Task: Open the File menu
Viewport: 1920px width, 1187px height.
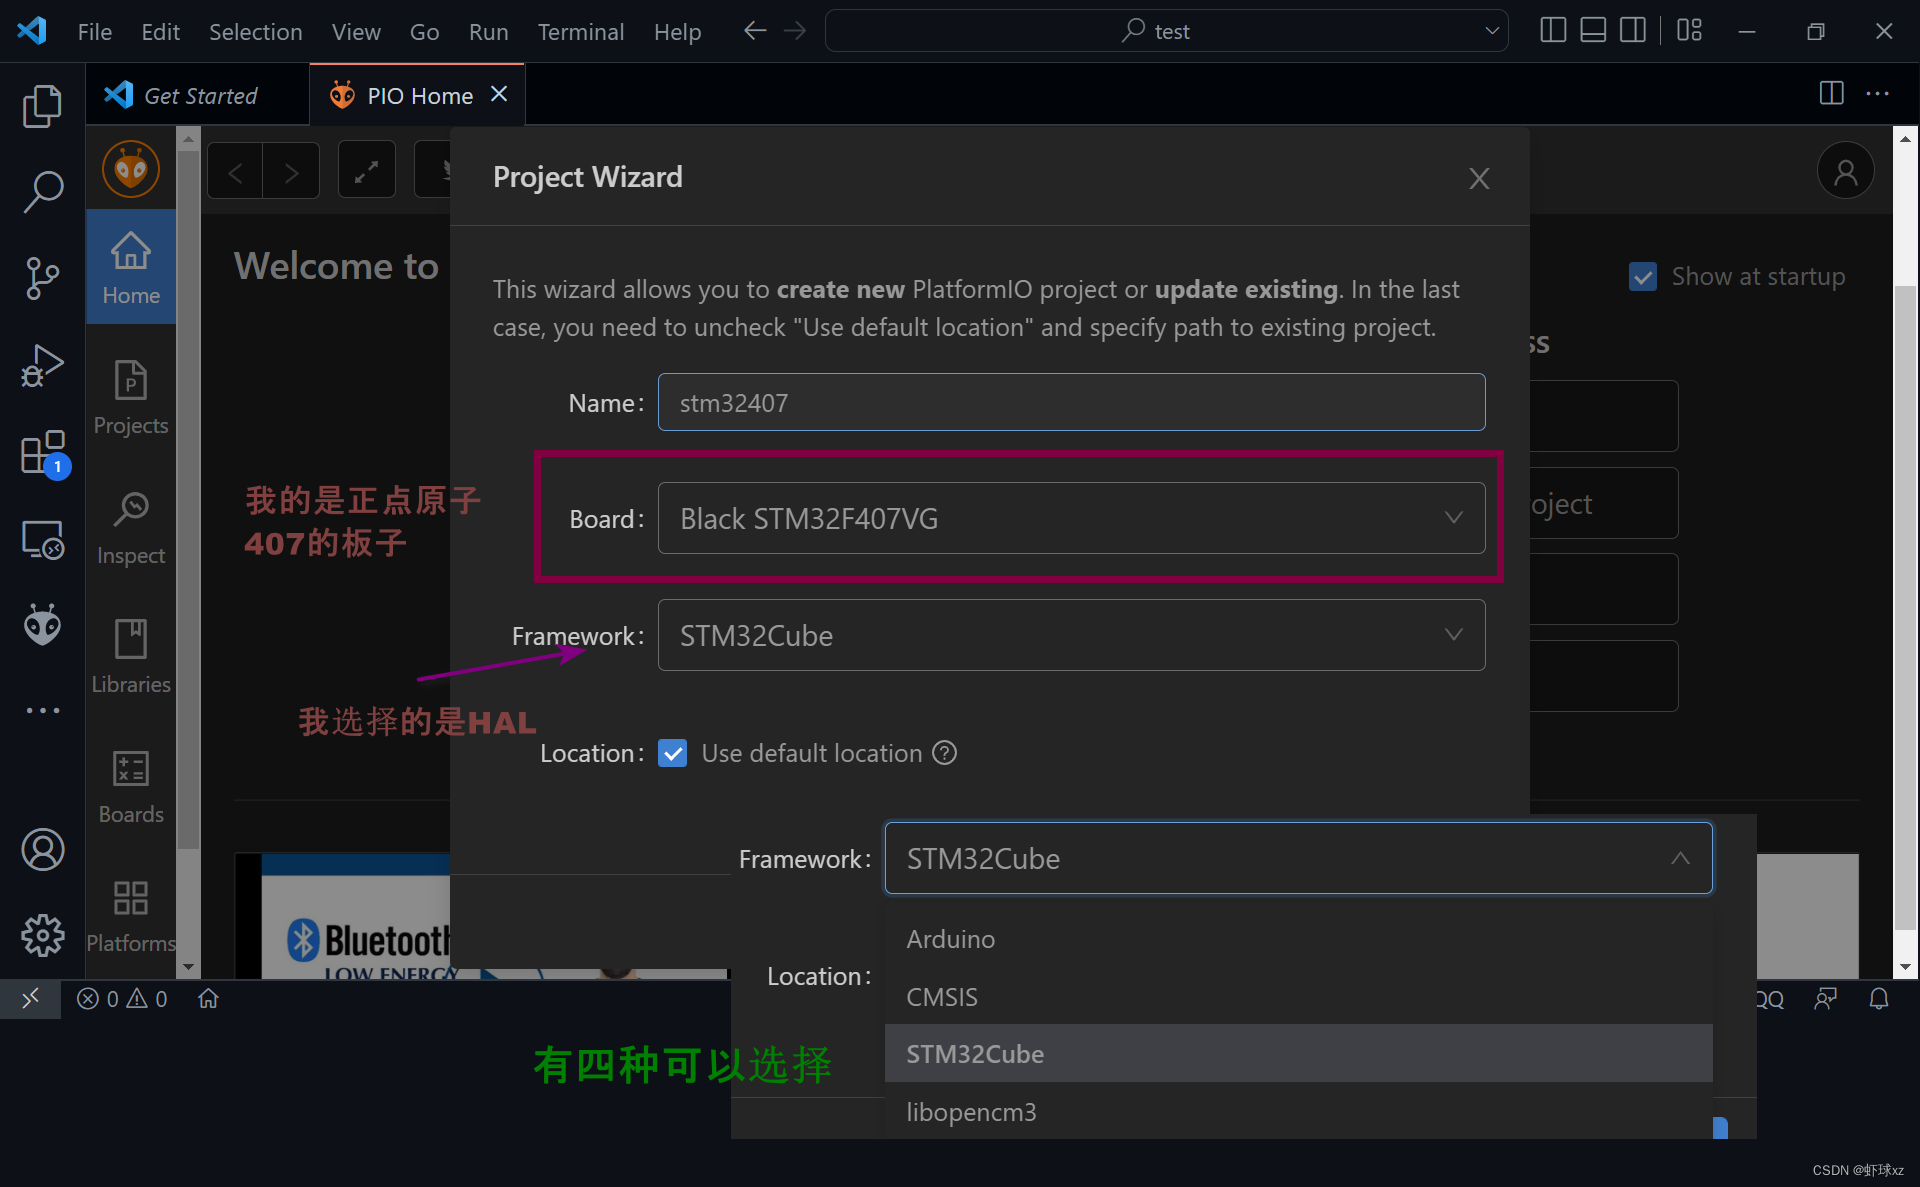Action: 95,32
